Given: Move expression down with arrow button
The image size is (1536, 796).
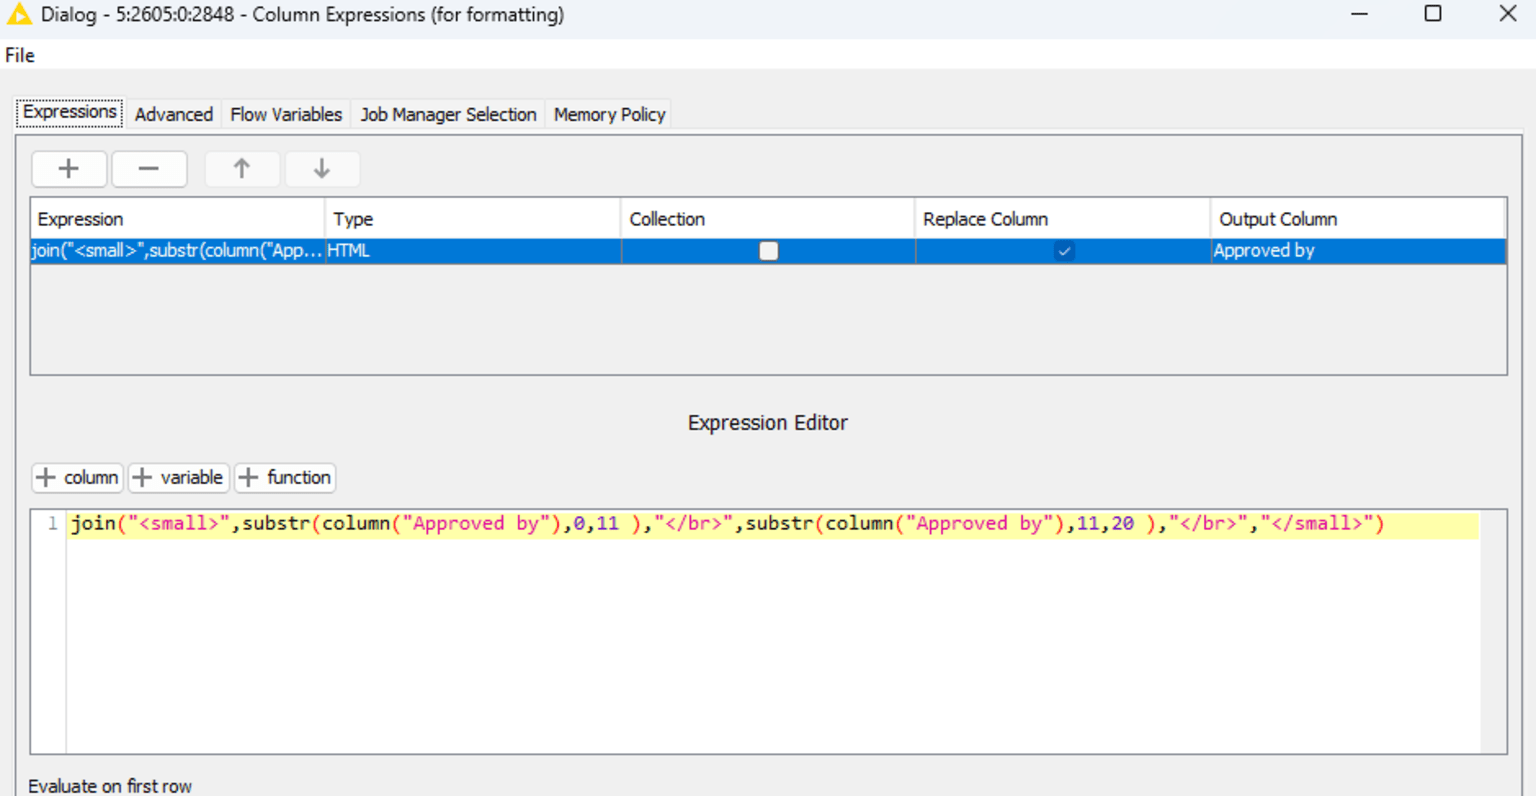Looking at the screenshot, I should click(x=322, y=169).
